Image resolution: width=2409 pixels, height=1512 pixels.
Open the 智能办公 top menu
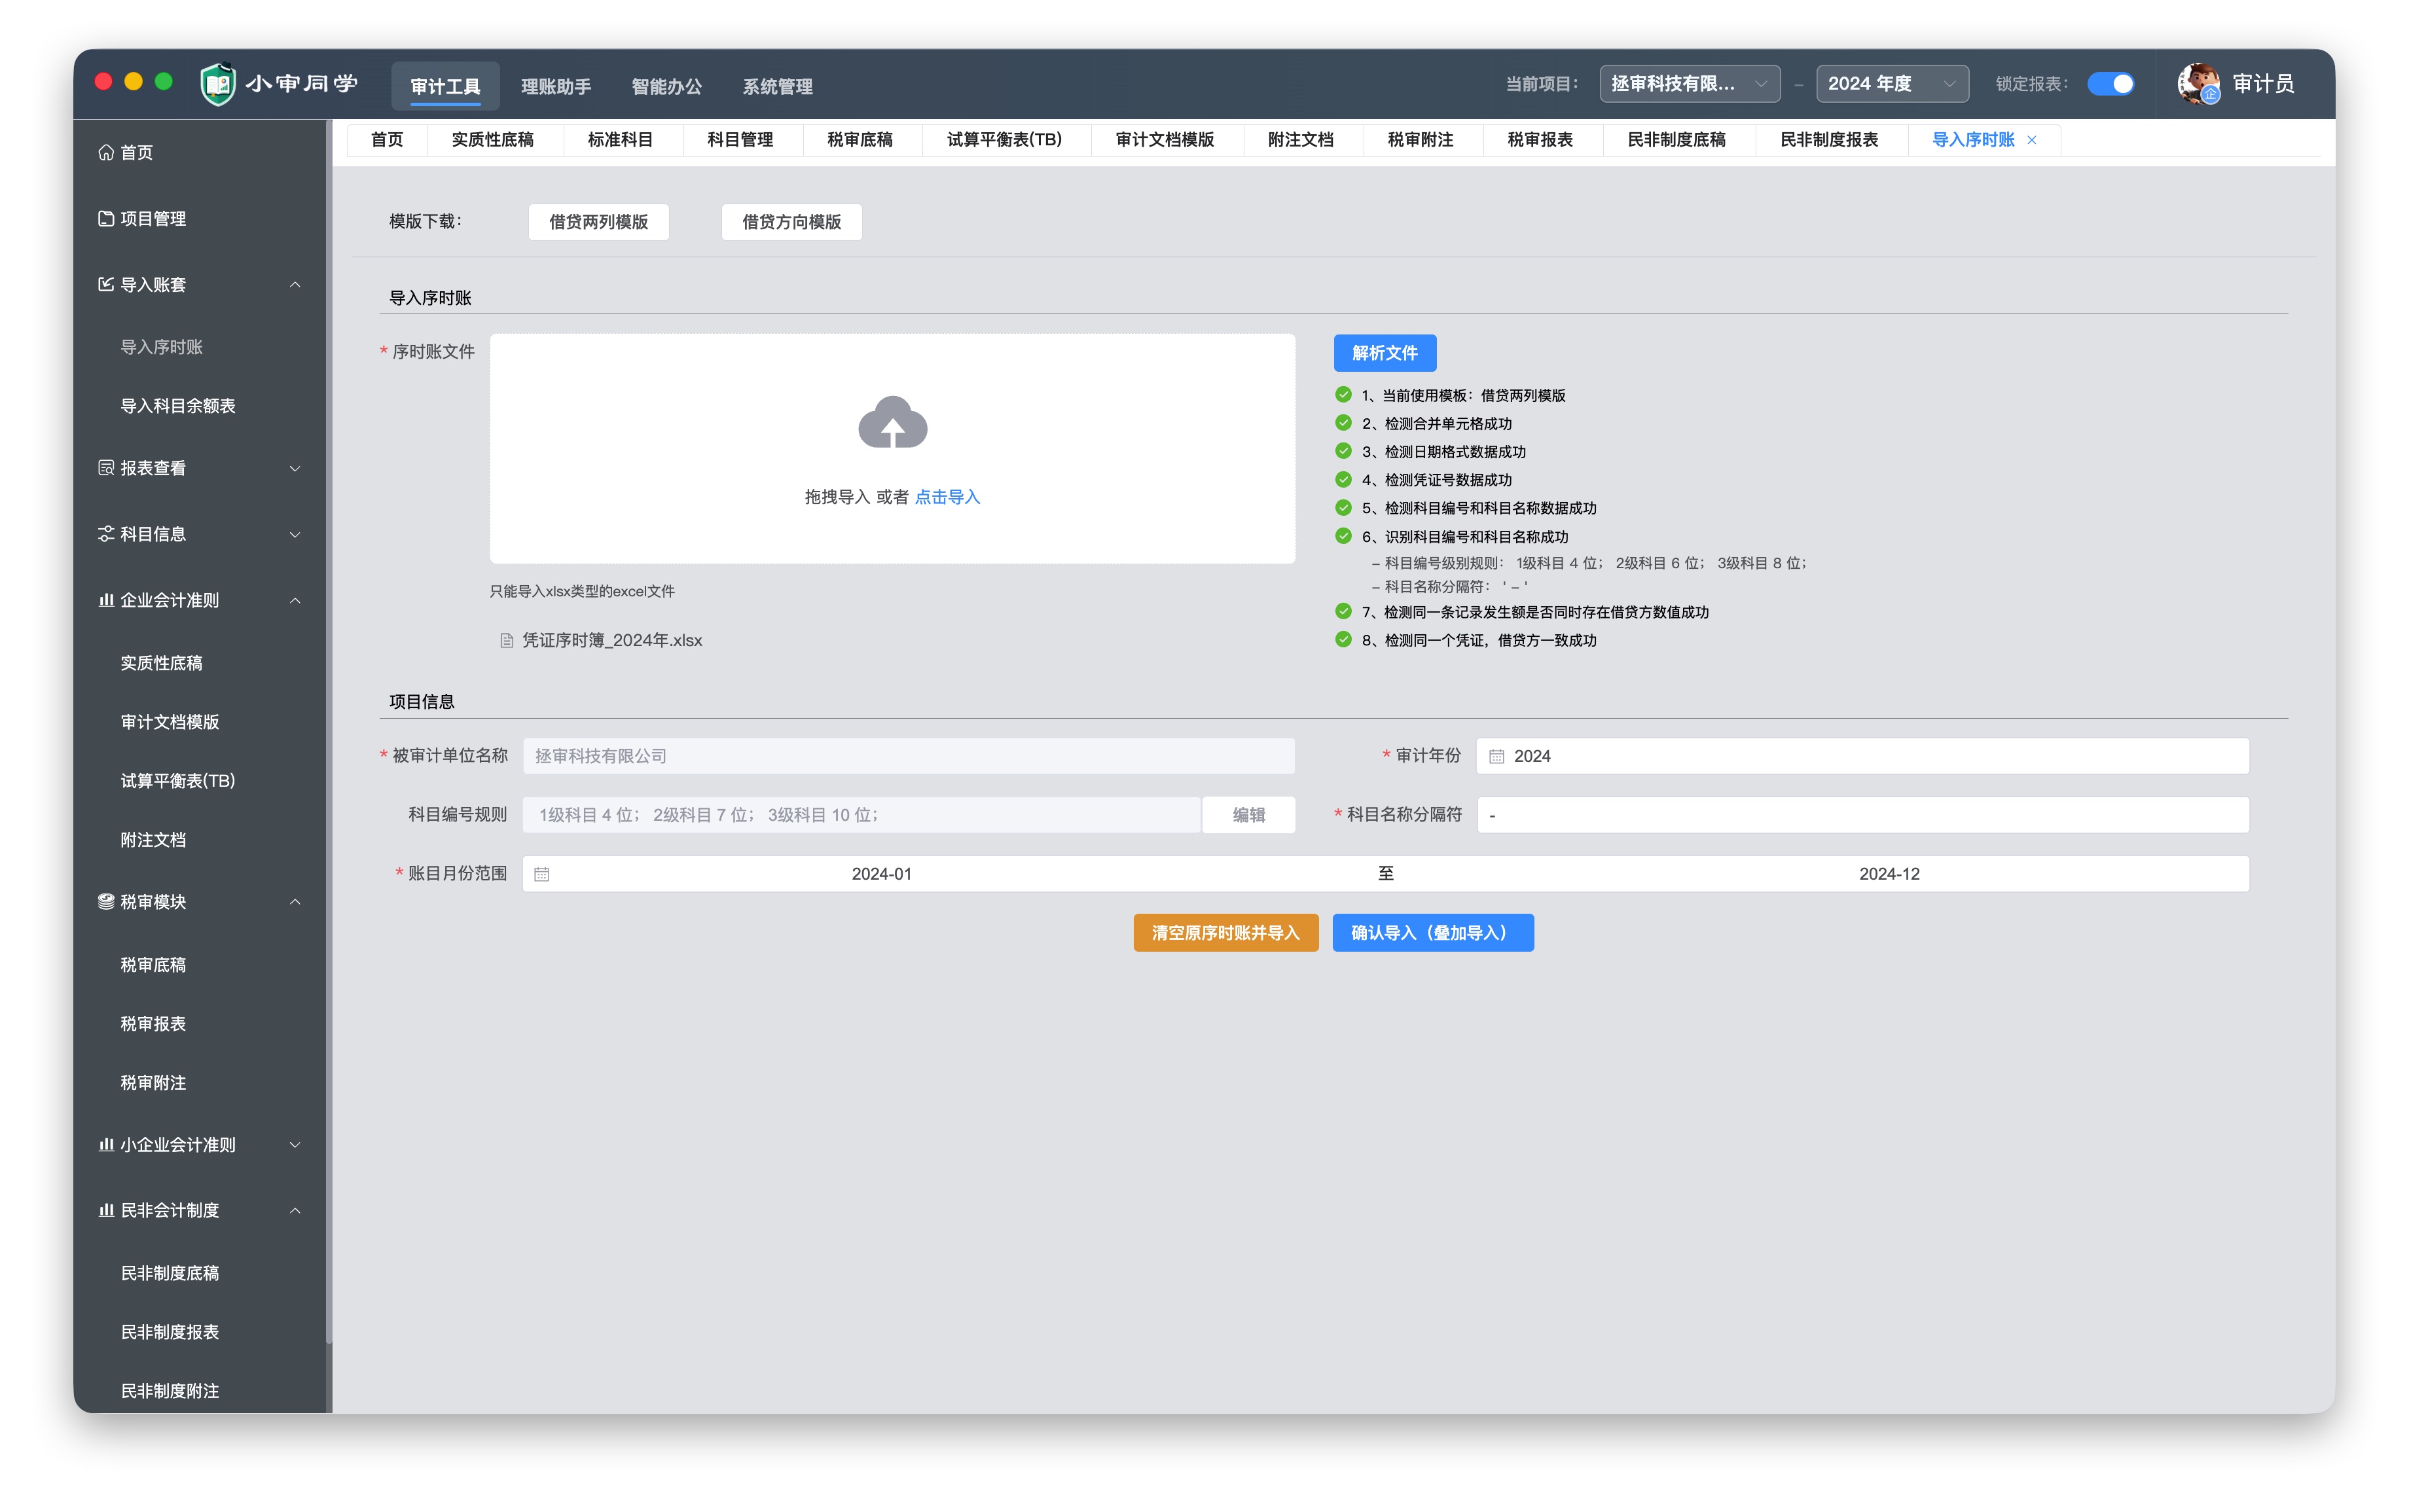point(666,86)
